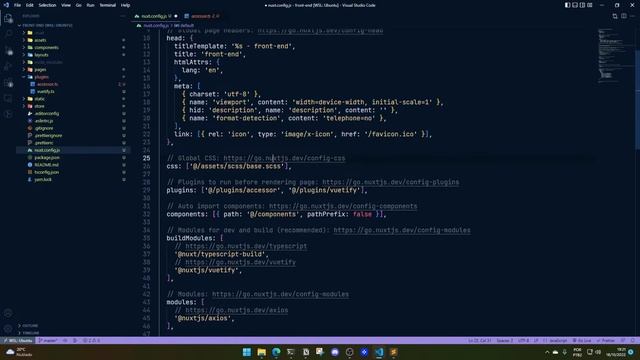640x360 pixels.
Task: Open the Discord icon on the taskbar
Action: point(335,352)
